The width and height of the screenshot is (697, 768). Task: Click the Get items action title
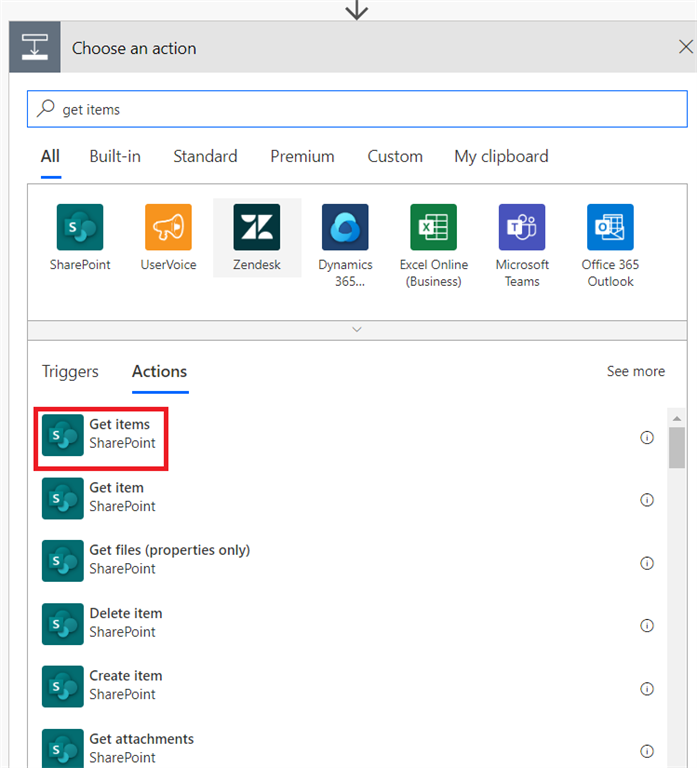coord(120,424)
